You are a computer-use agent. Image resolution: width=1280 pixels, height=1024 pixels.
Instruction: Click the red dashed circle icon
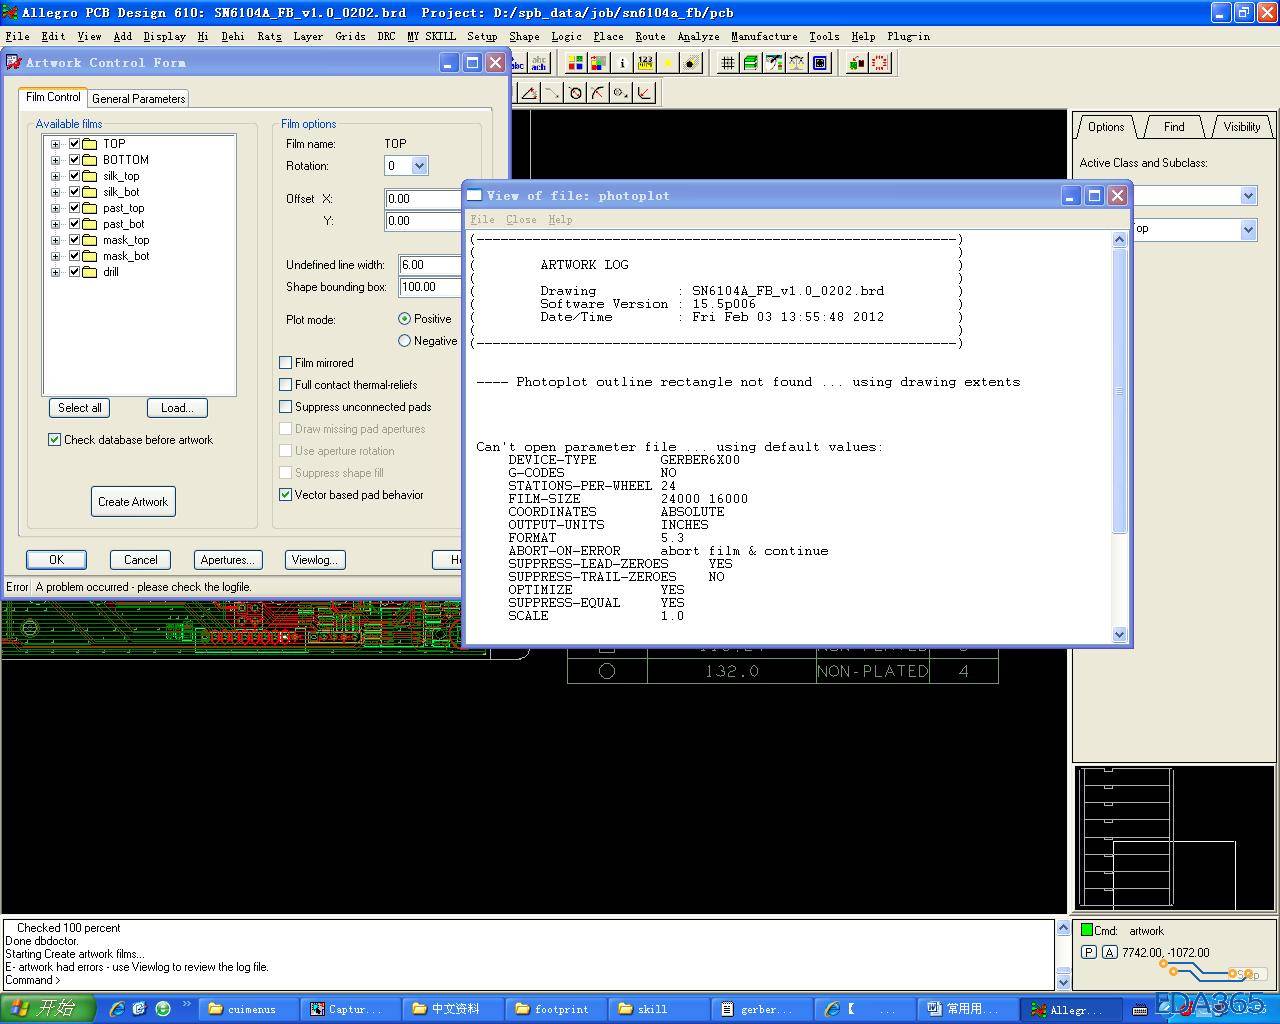click(x=880, y=63)
